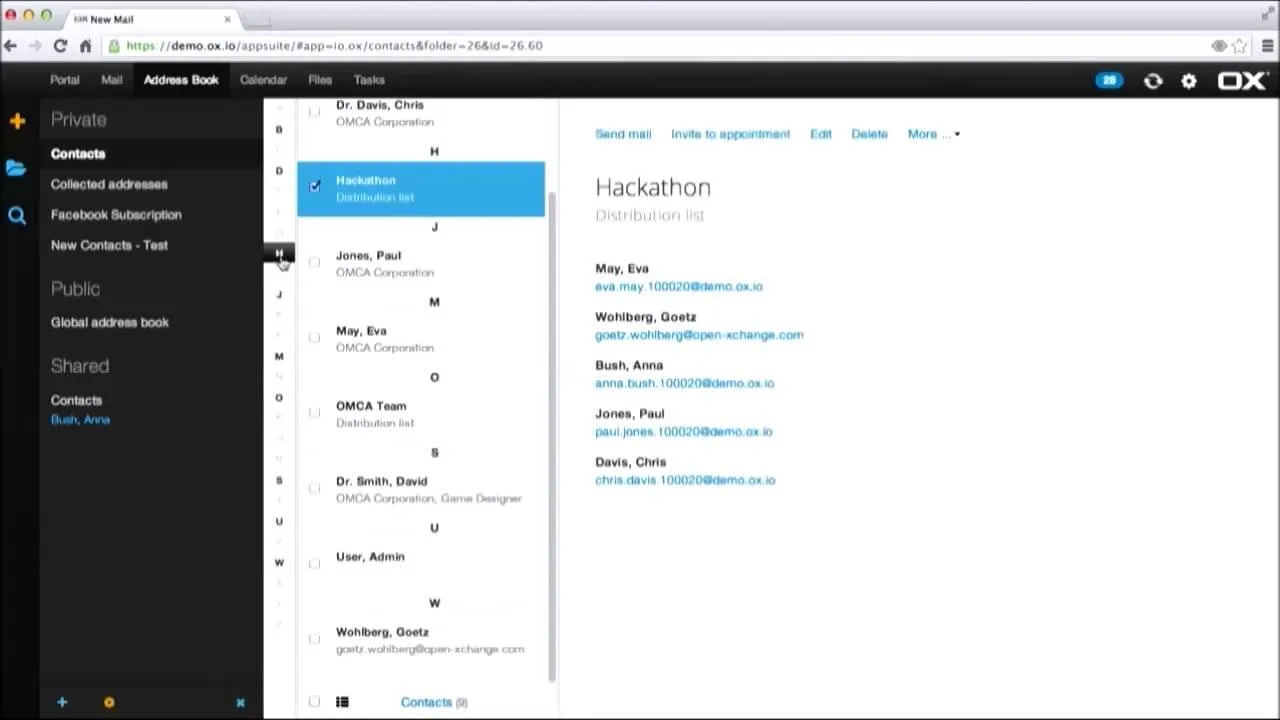
Task: Click the blue plus add folder icon
Action: coord(62,702)
